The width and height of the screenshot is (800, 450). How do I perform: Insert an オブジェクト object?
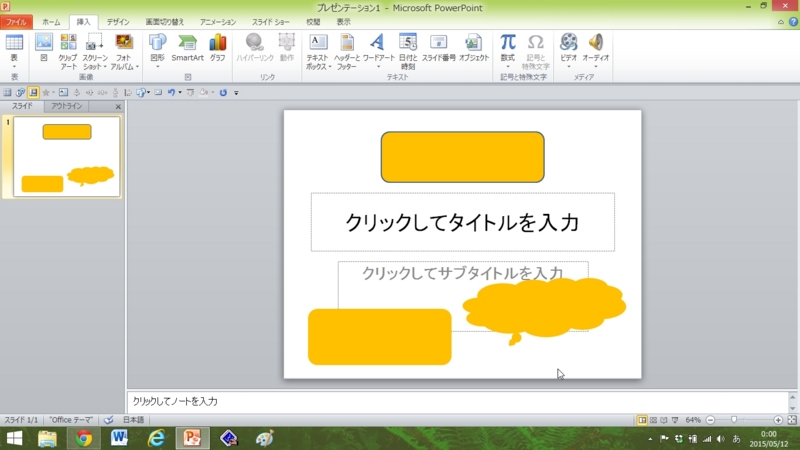point(473,48)
